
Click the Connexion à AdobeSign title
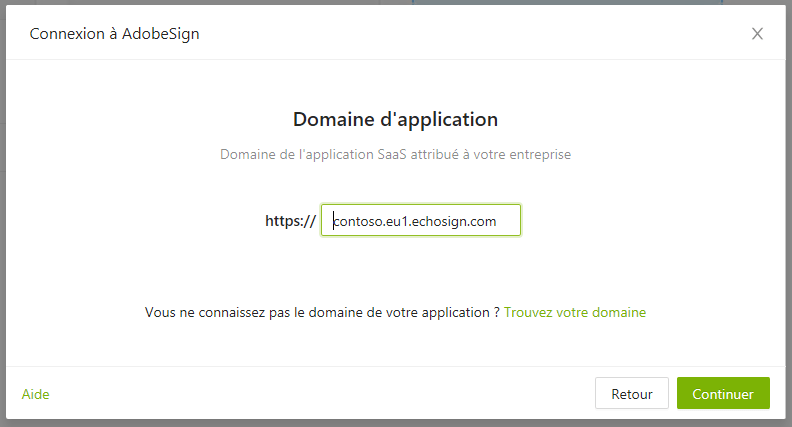pyautogui.click(x=115, y=34)
